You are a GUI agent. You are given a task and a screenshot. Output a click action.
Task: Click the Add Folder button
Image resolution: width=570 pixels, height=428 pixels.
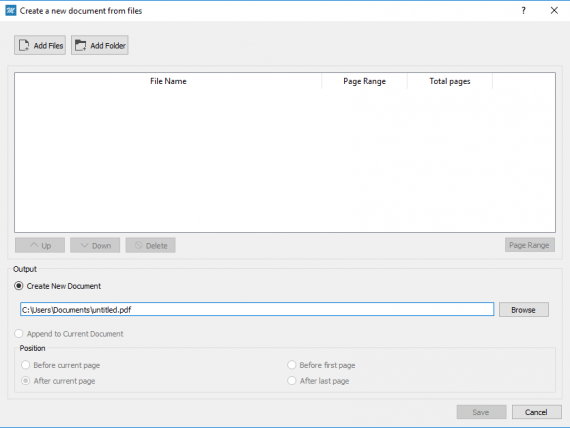[100, 45]
